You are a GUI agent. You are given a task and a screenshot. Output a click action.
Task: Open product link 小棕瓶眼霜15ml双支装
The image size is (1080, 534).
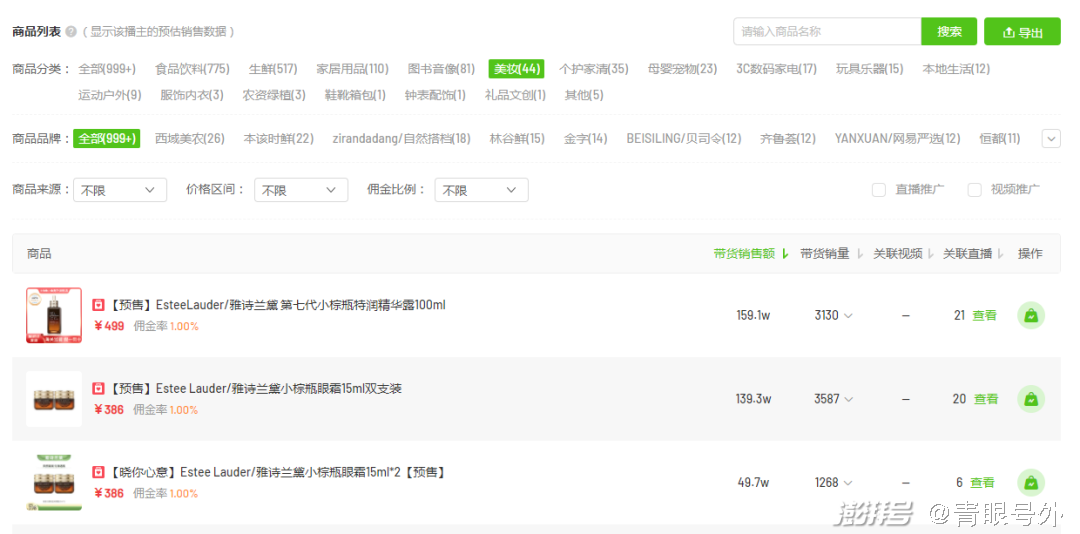[254, 389]
